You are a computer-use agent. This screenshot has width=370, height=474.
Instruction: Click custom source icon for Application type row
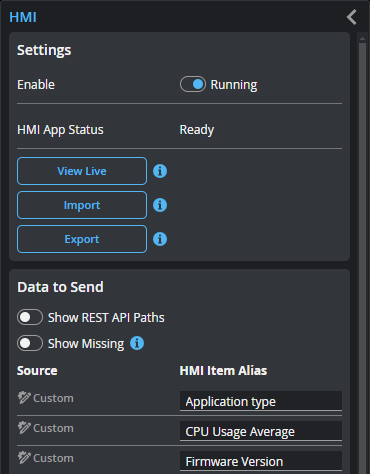point(24,398)
